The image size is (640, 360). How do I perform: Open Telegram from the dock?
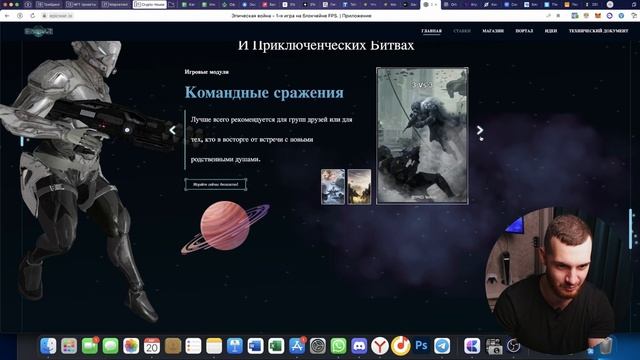pyautogui.click(x=442, y=346)
